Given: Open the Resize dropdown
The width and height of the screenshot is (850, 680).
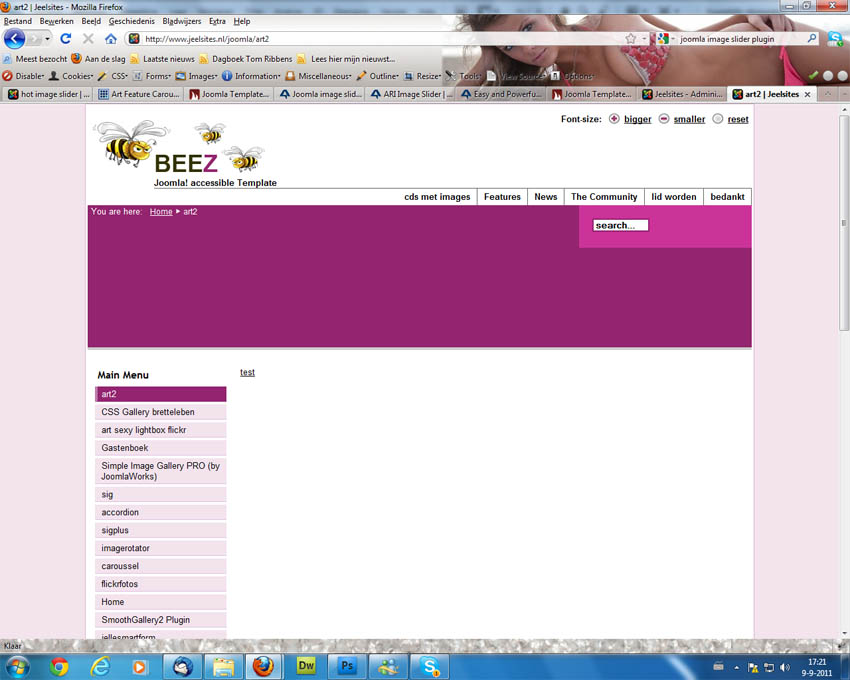Looking at the screenshot, I should point(422,76).
